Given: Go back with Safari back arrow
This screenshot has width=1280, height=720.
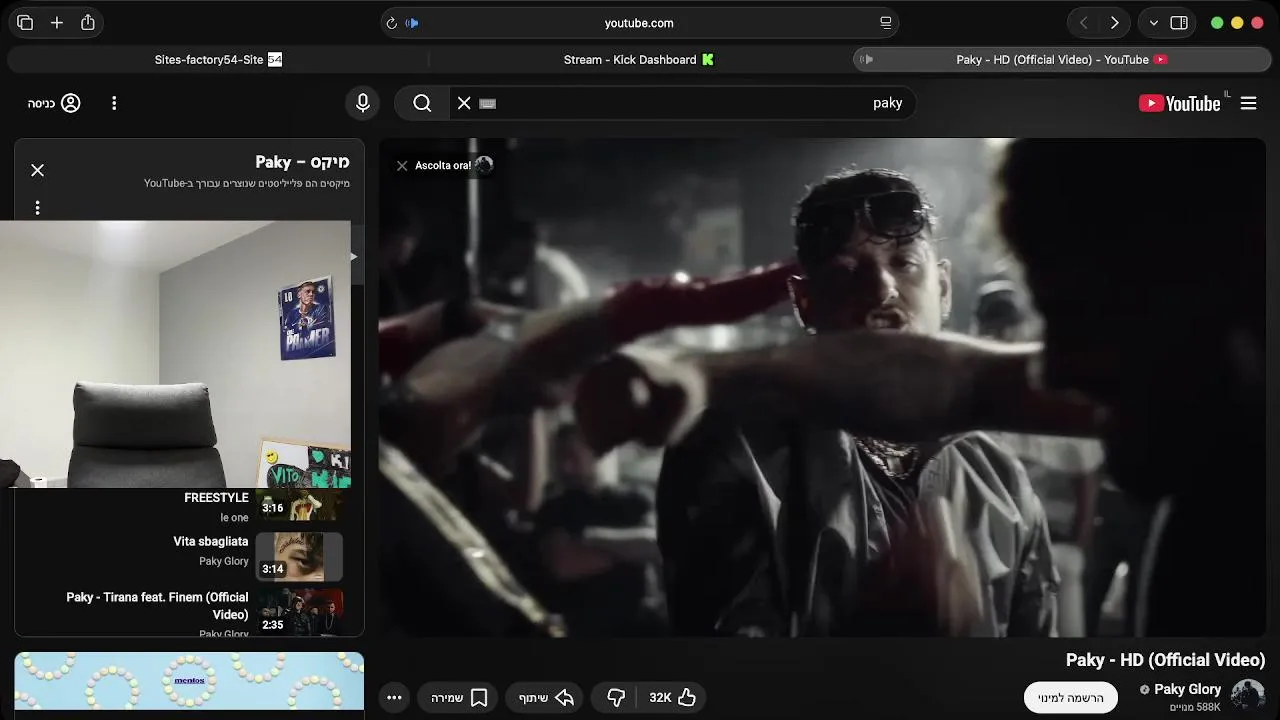Looking at the screenshot, I should click(x=1083, y=23).
